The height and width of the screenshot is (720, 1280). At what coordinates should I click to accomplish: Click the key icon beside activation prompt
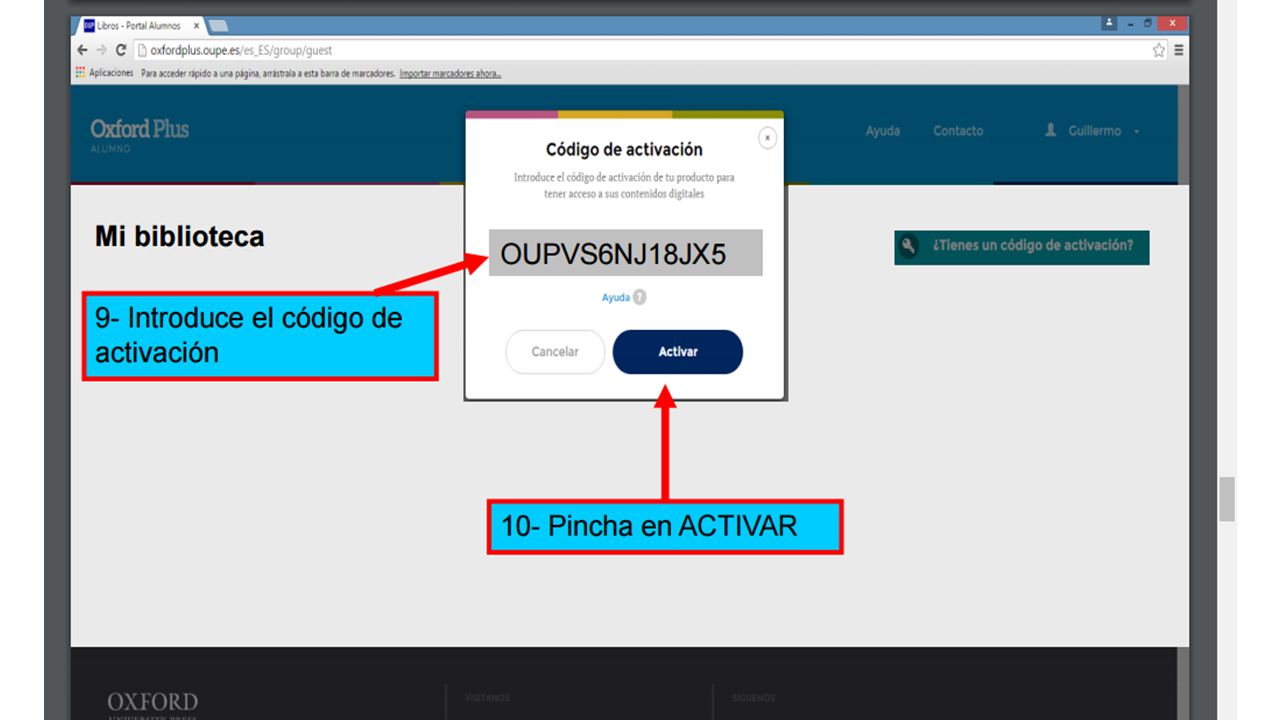pyautogui.click(x=908, y=246)
